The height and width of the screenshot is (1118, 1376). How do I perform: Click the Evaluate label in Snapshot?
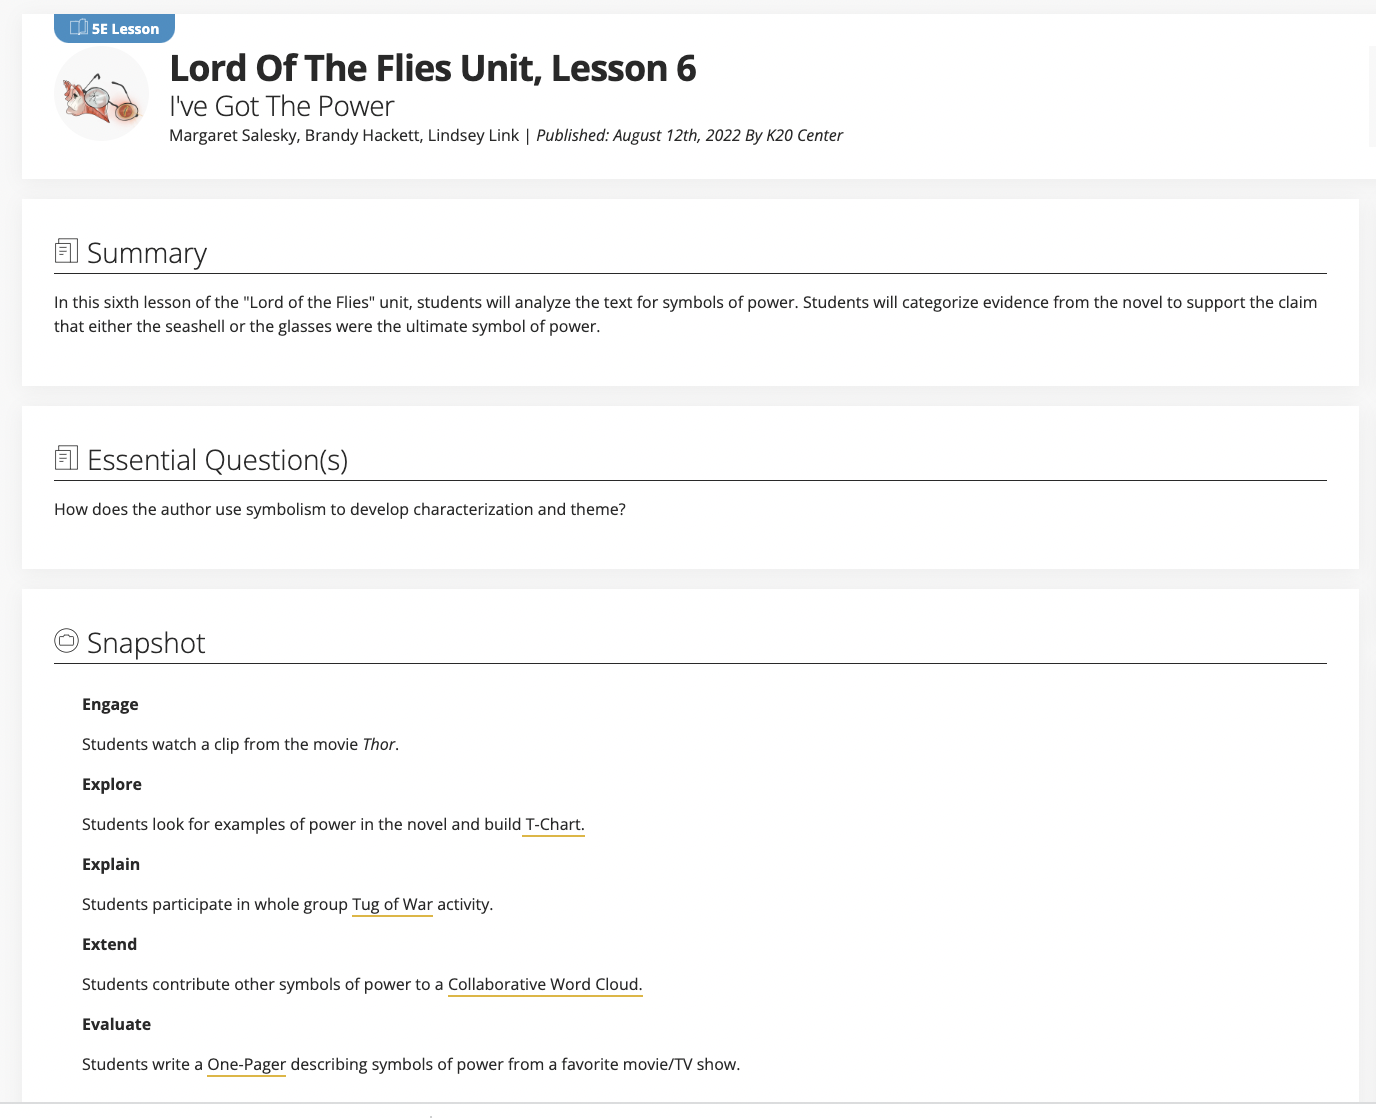click(116, 1024)
